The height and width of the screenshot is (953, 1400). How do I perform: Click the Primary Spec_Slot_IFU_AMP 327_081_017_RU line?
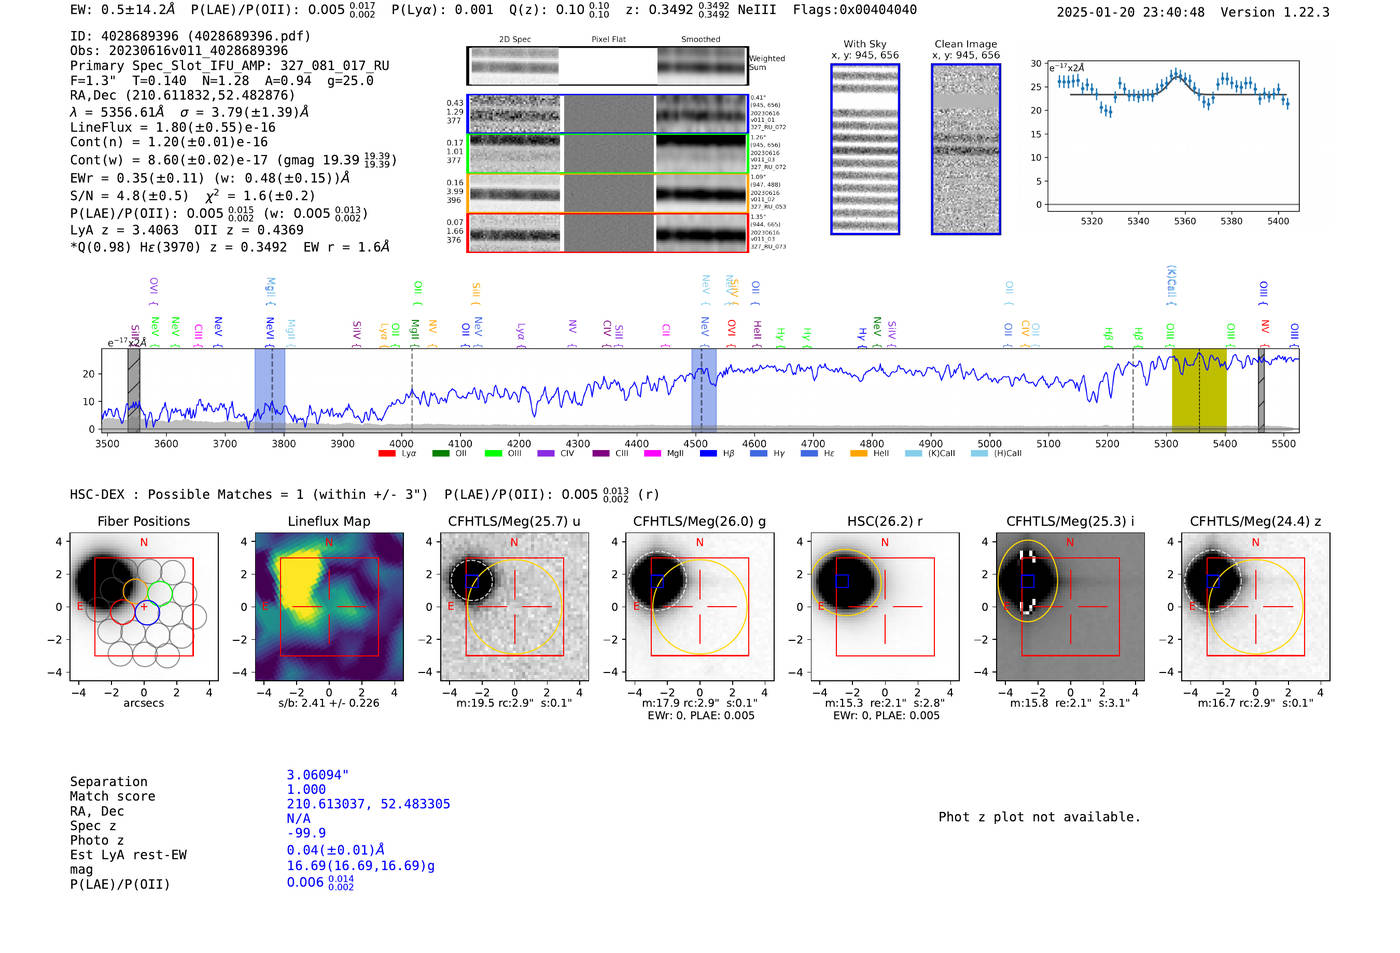230,66
